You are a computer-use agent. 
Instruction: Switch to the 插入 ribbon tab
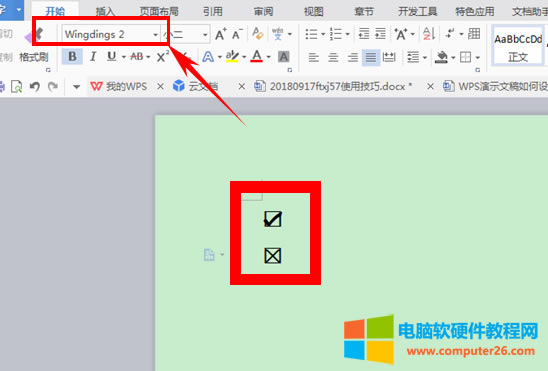click(105, 12)
